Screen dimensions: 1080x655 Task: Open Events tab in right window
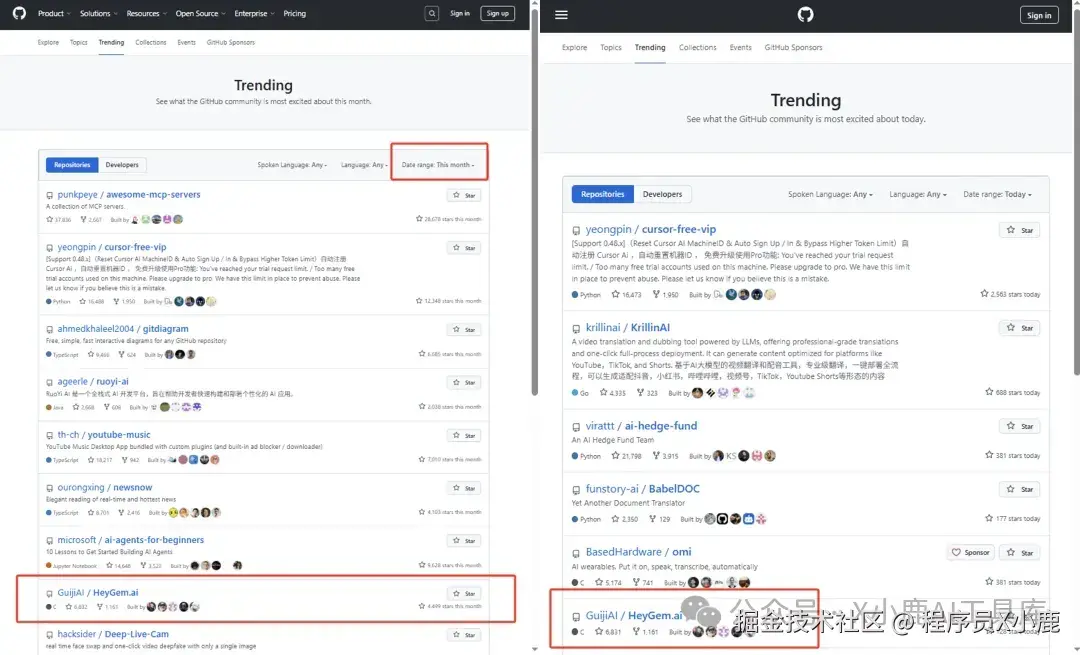(740, 48)
